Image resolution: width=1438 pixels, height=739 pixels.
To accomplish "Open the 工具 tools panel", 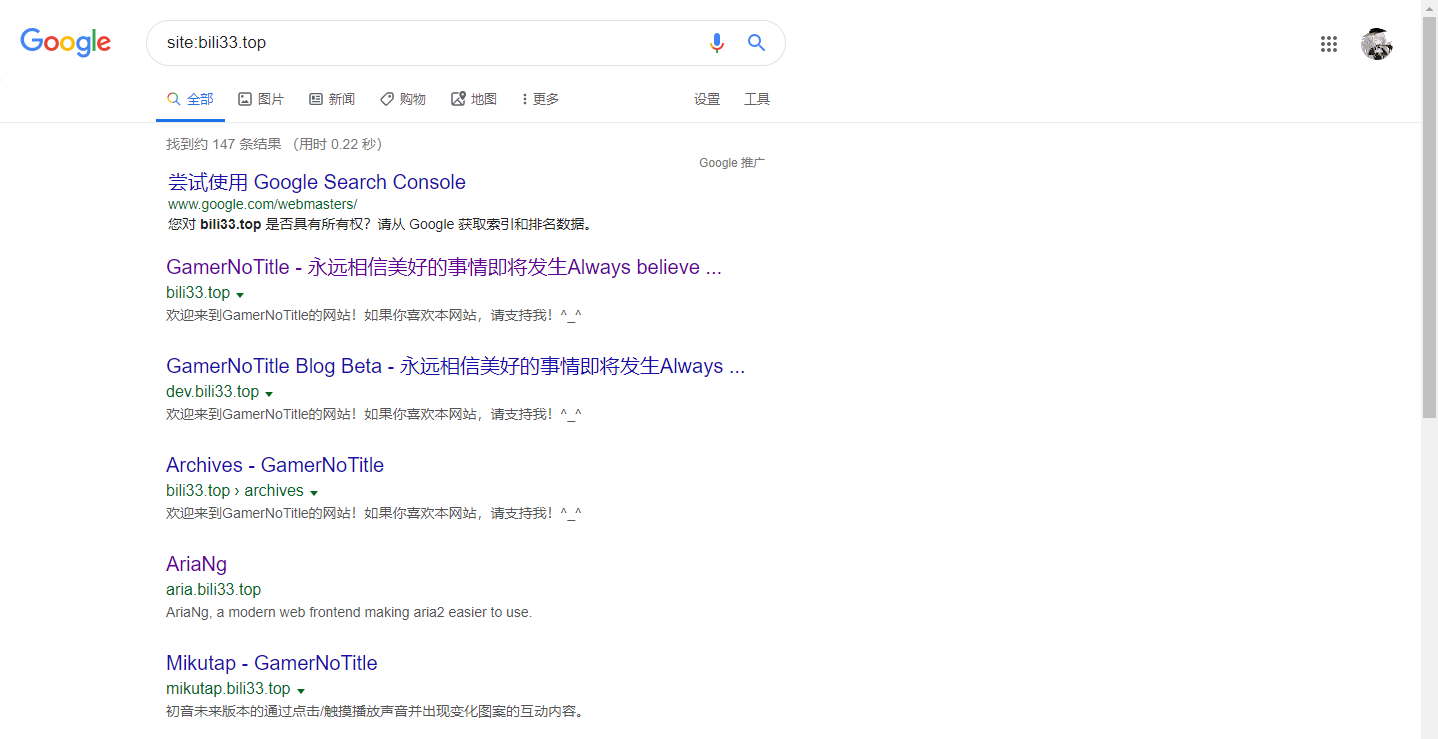I will [757, 98].
